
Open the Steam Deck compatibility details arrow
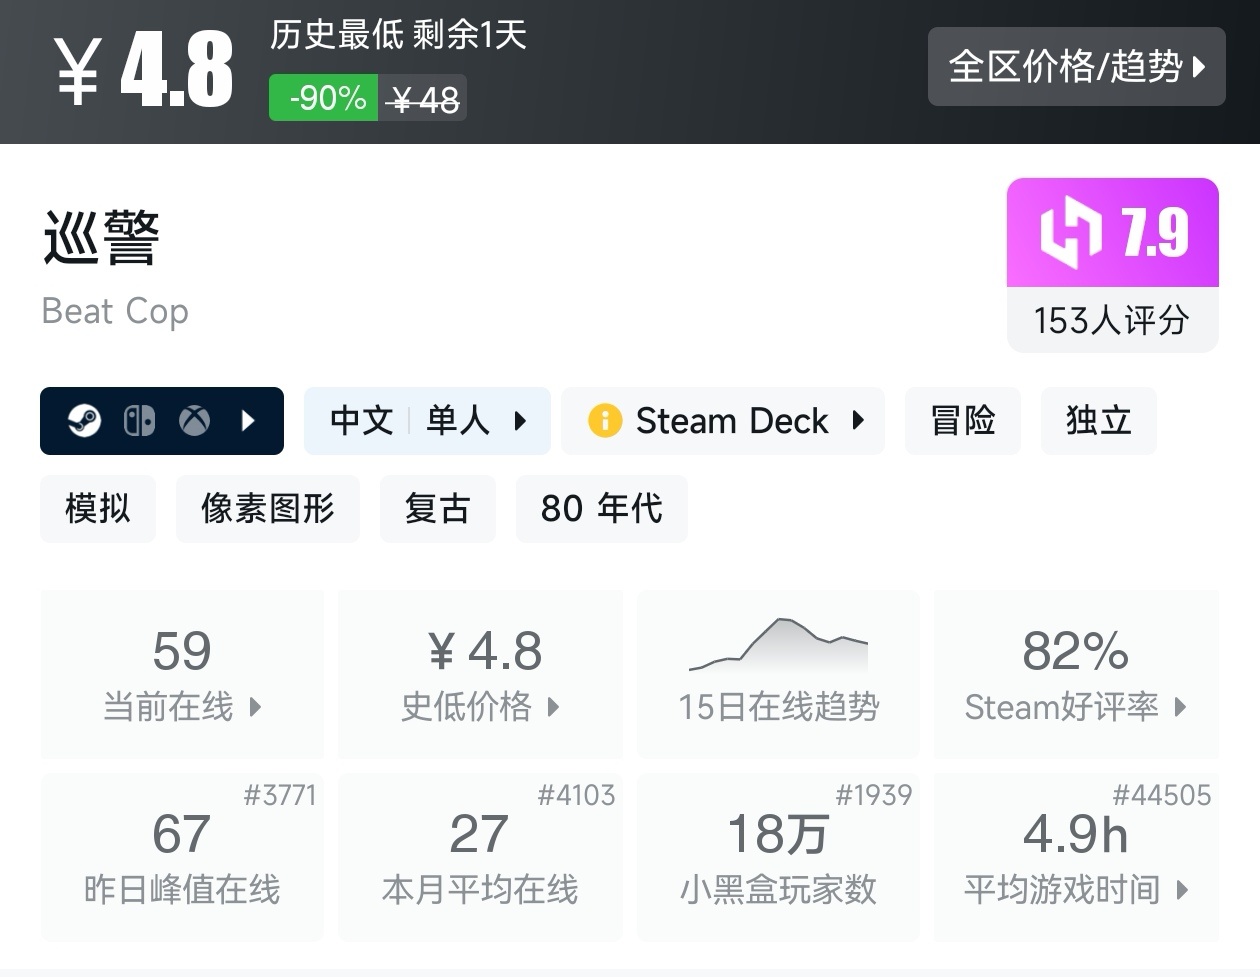(x=858, y=421)
